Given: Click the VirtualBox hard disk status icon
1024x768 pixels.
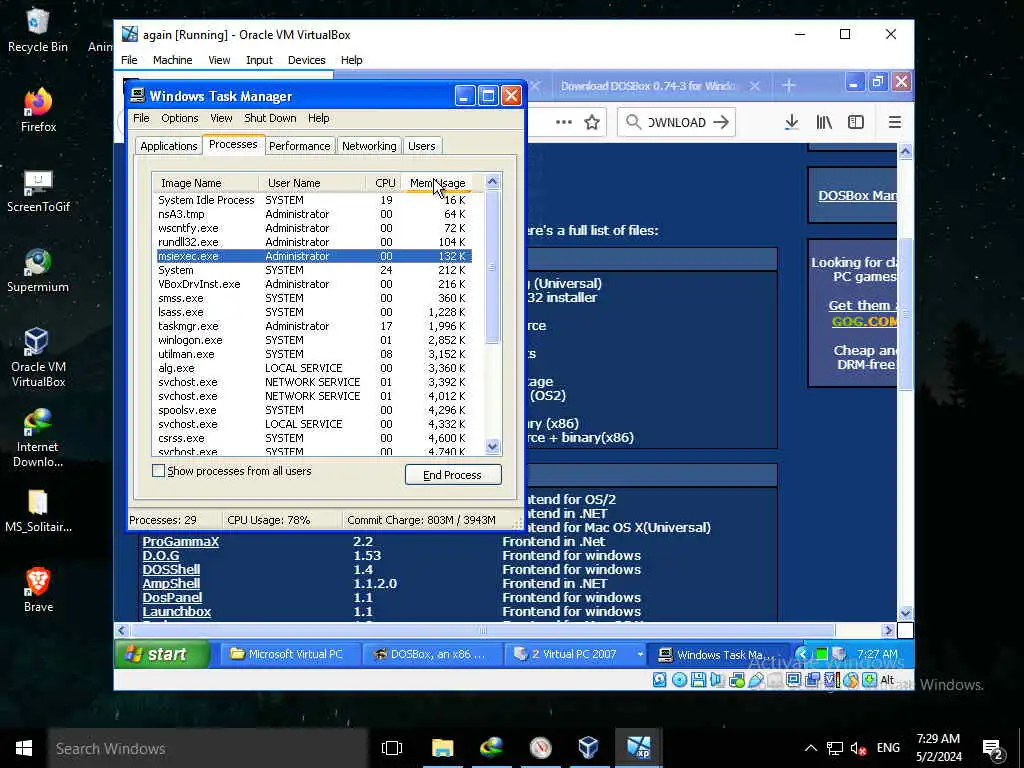Looking at the screenshot, I should click(660, 680).
